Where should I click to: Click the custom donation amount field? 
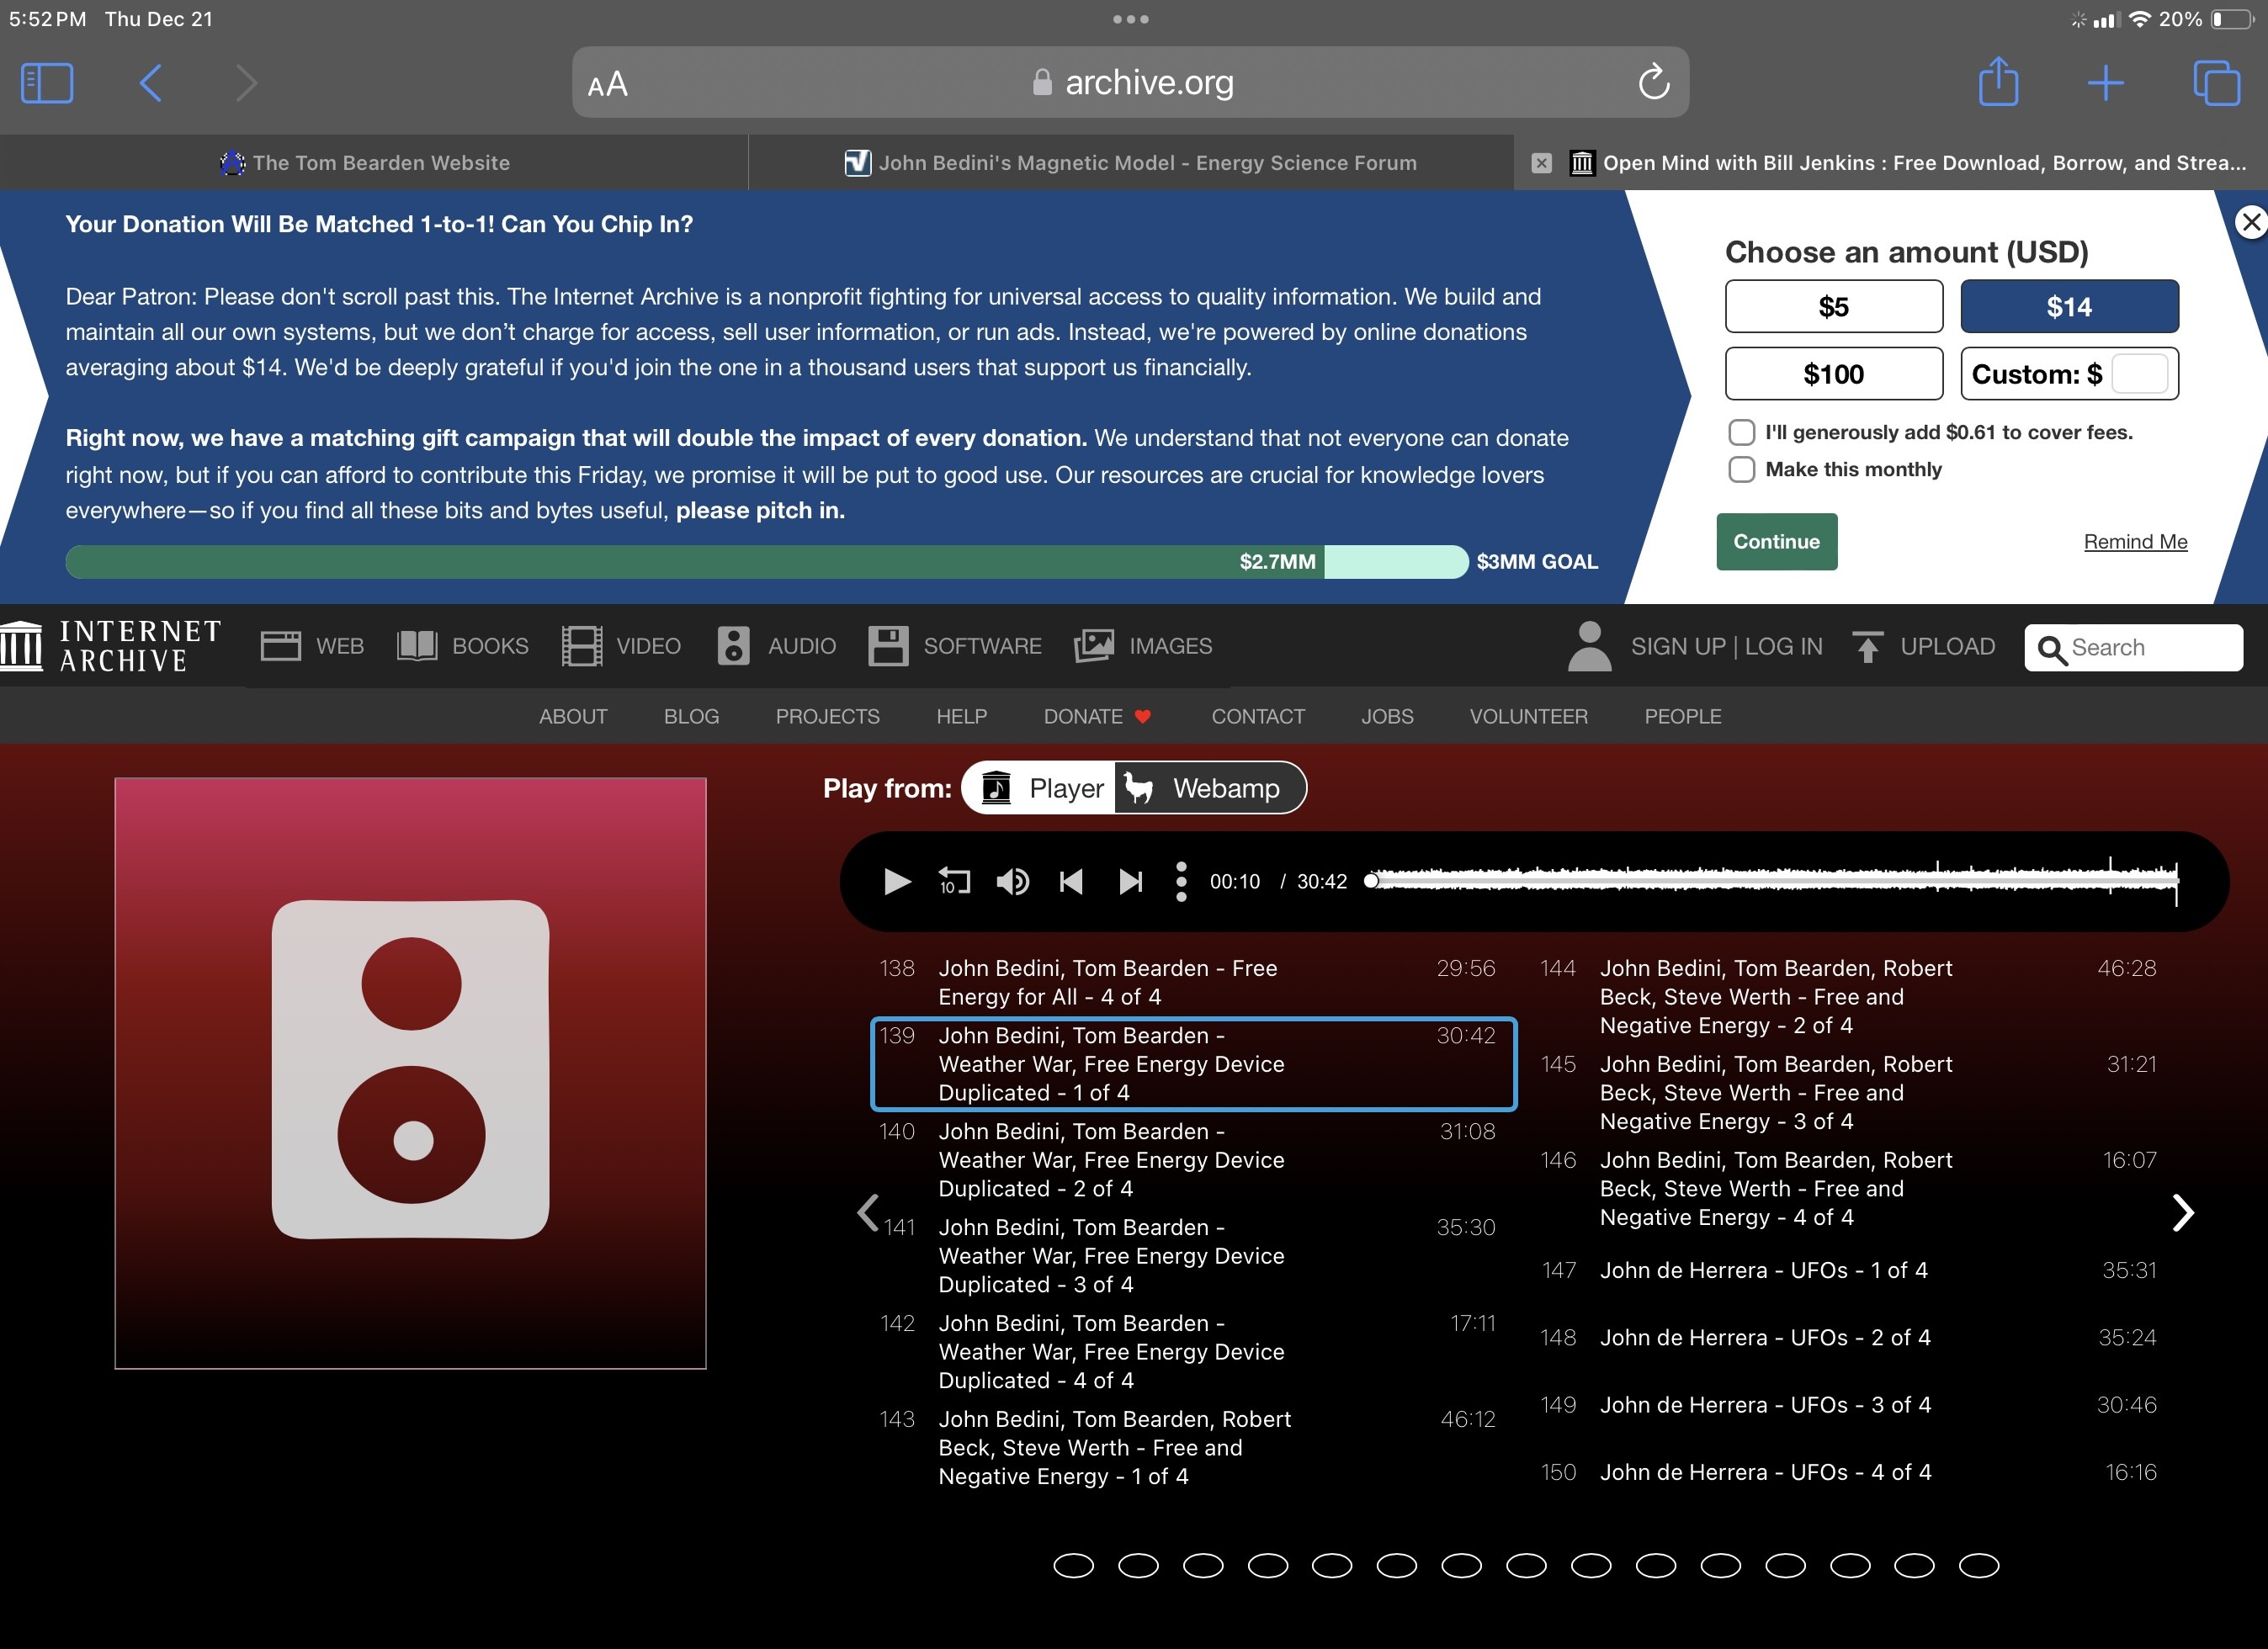click(2139, 374)
